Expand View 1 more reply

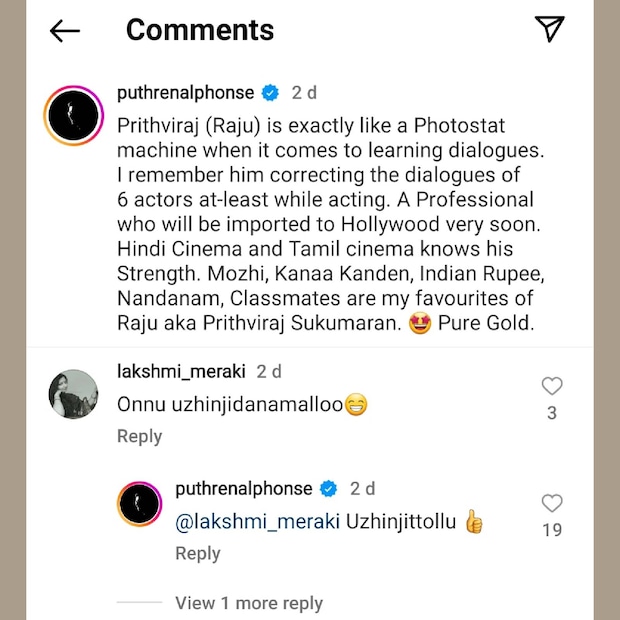(x=248, y=603)
